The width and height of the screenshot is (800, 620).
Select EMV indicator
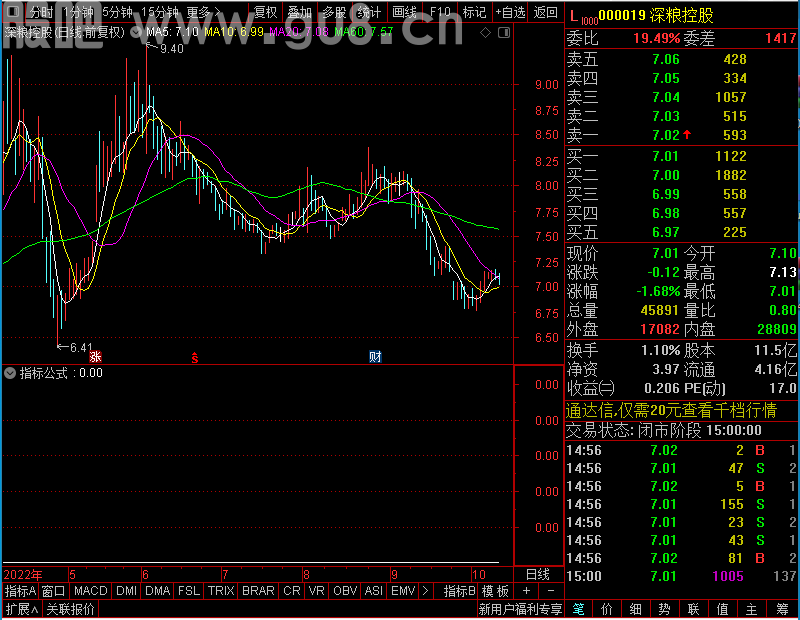point(403,591)
